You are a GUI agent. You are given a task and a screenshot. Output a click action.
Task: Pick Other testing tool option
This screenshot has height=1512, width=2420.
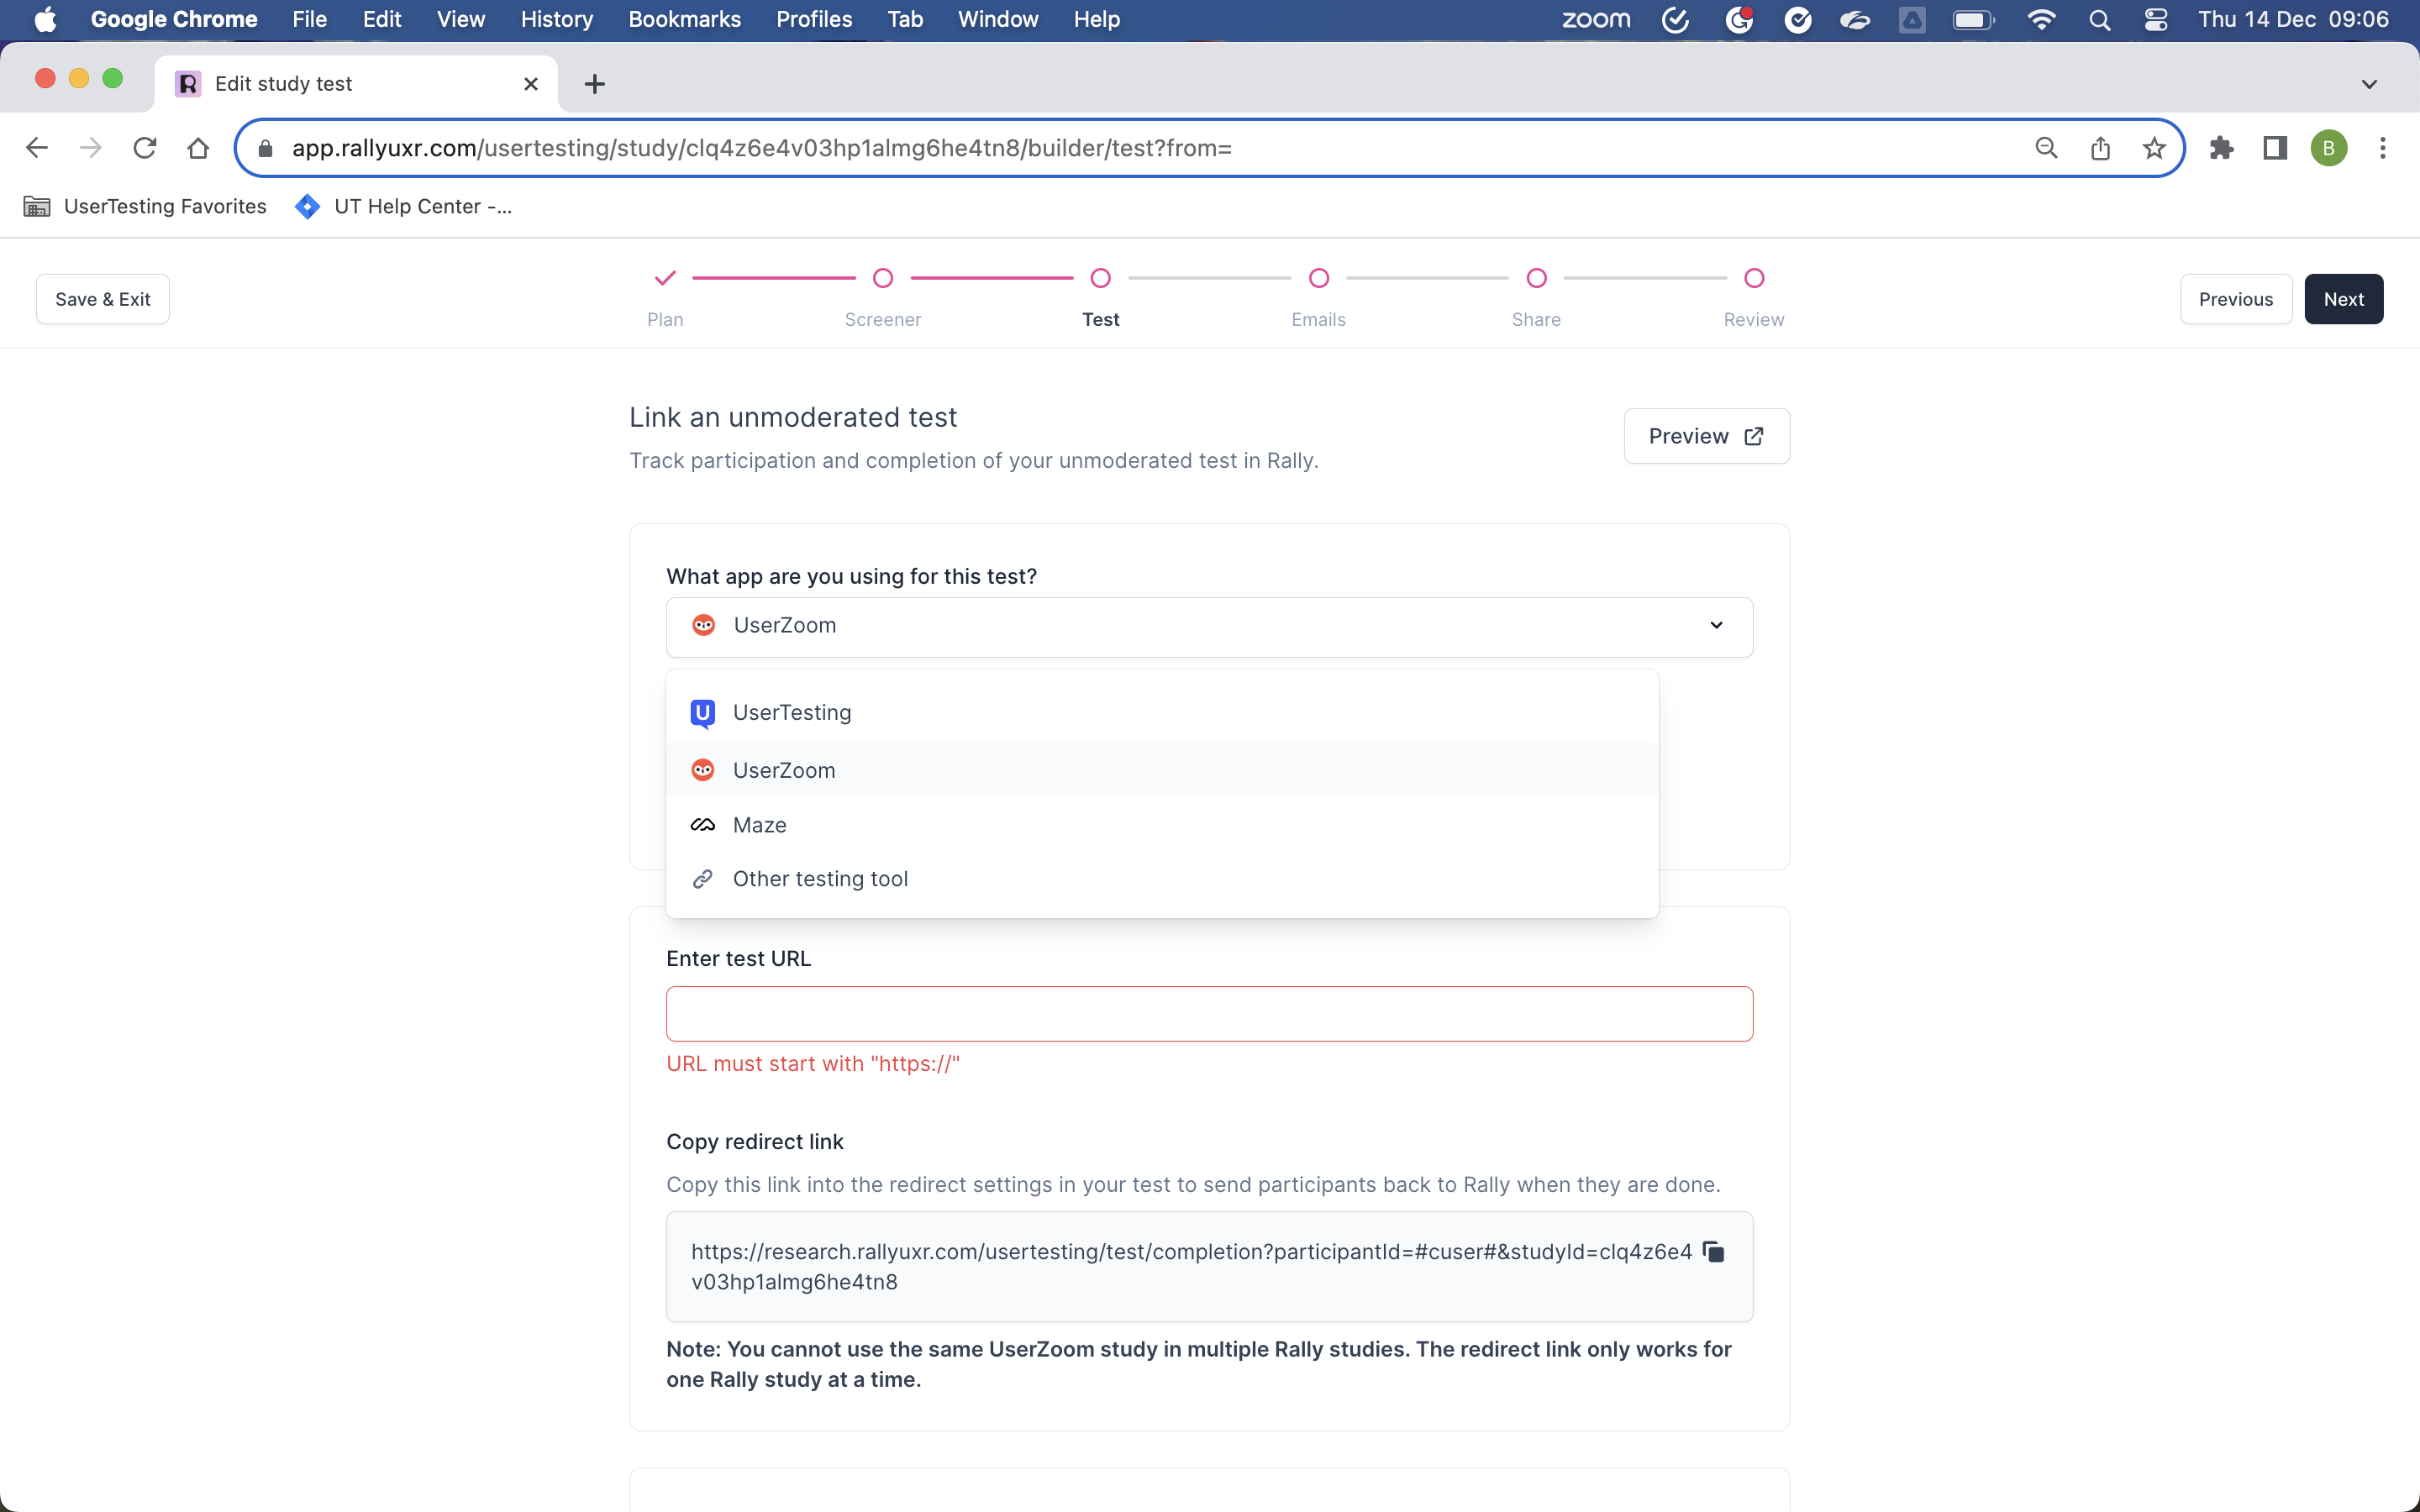pyautogui.click(x=1162, y=879)
